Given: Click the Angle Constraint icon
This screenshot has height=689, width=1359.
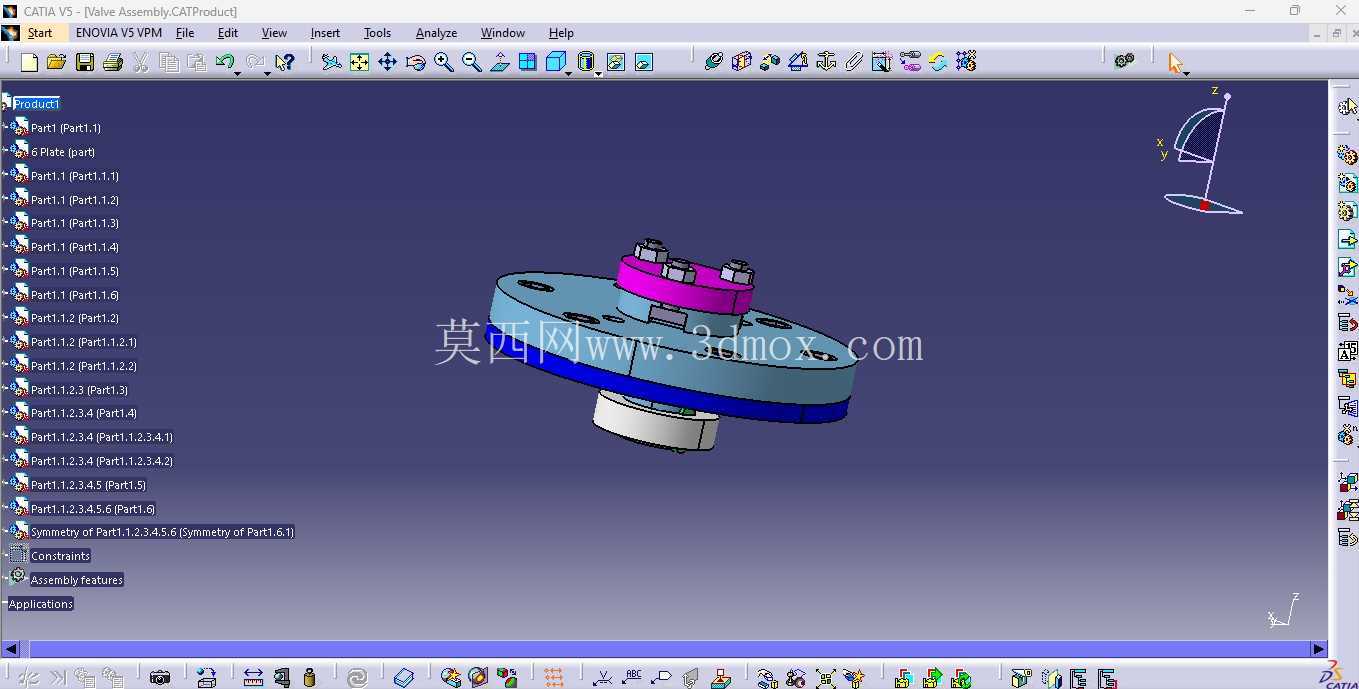Looking at the screenshot, I should (797, 62).
